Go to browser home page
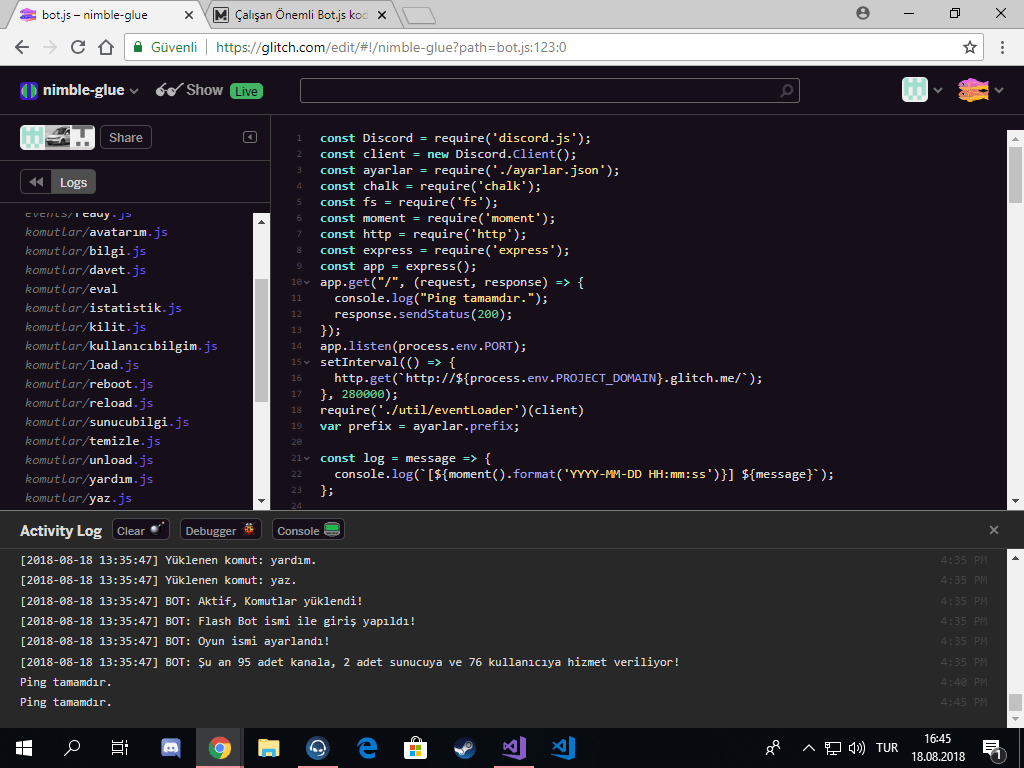The width and height of the screenshot is (1024, 768). pyautogui.click(x=106, y=47)
